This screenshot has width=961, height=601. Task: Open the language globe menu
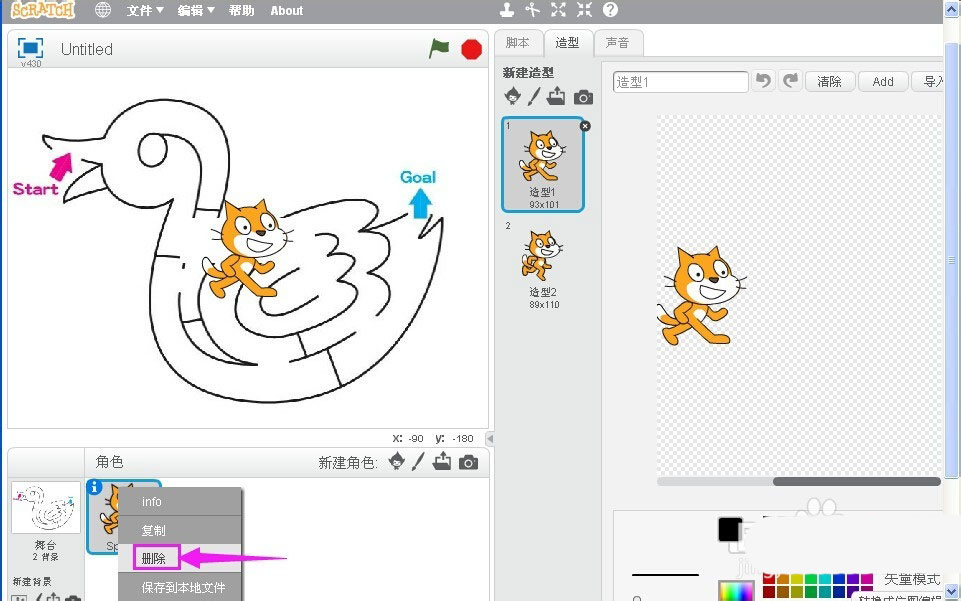101,10
